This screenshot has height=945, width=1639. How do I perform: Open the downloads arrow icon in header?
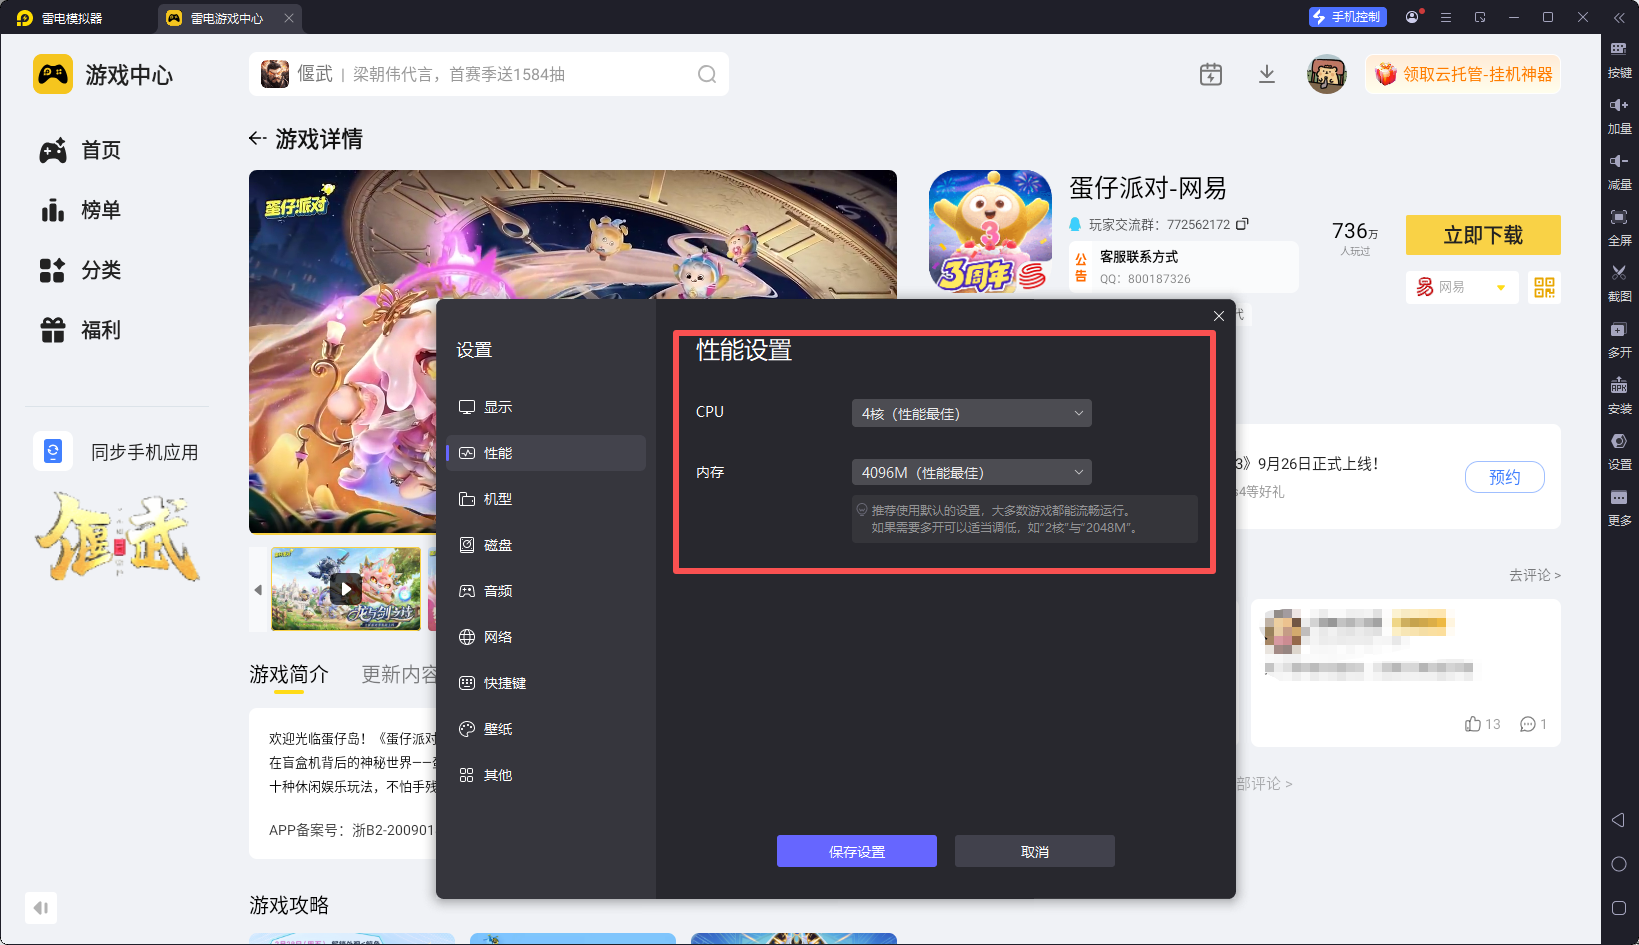(x=1267, y=74)
